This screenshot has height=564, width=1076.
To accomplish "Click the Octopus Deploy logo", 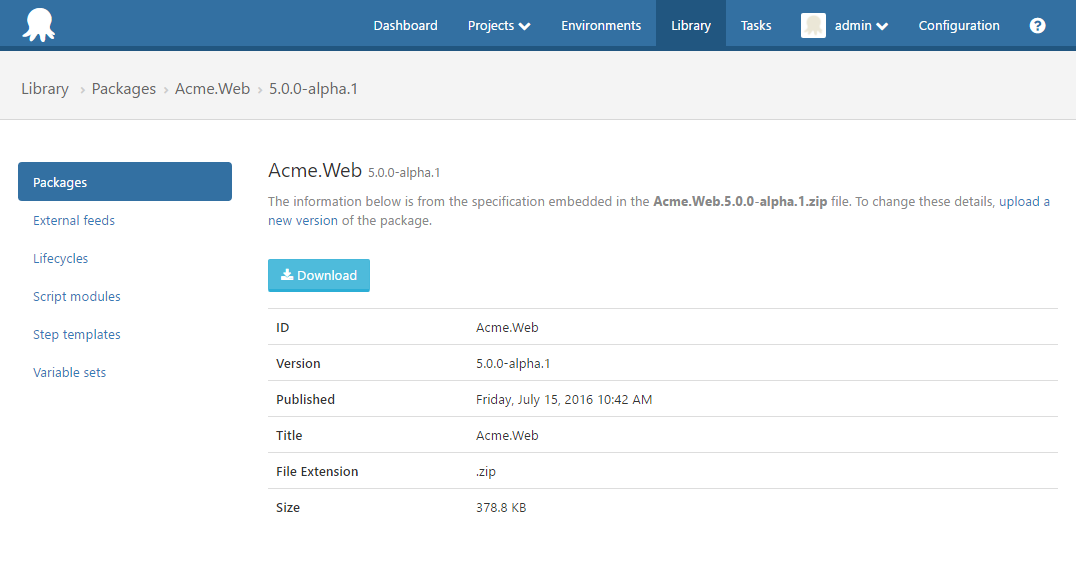I will [38, 25].
